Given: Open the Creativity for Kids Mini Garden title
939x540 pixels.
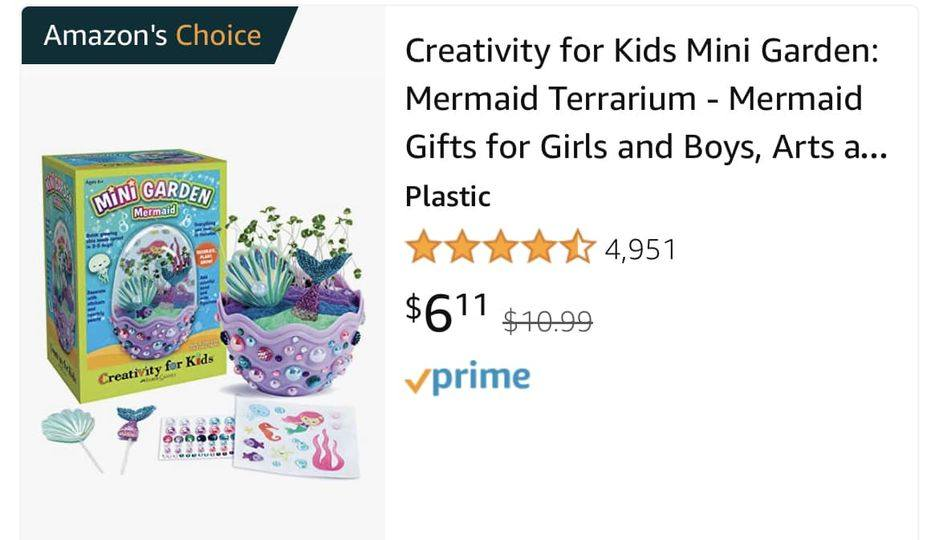Looking at the screenshot, I should coord(640,99).
